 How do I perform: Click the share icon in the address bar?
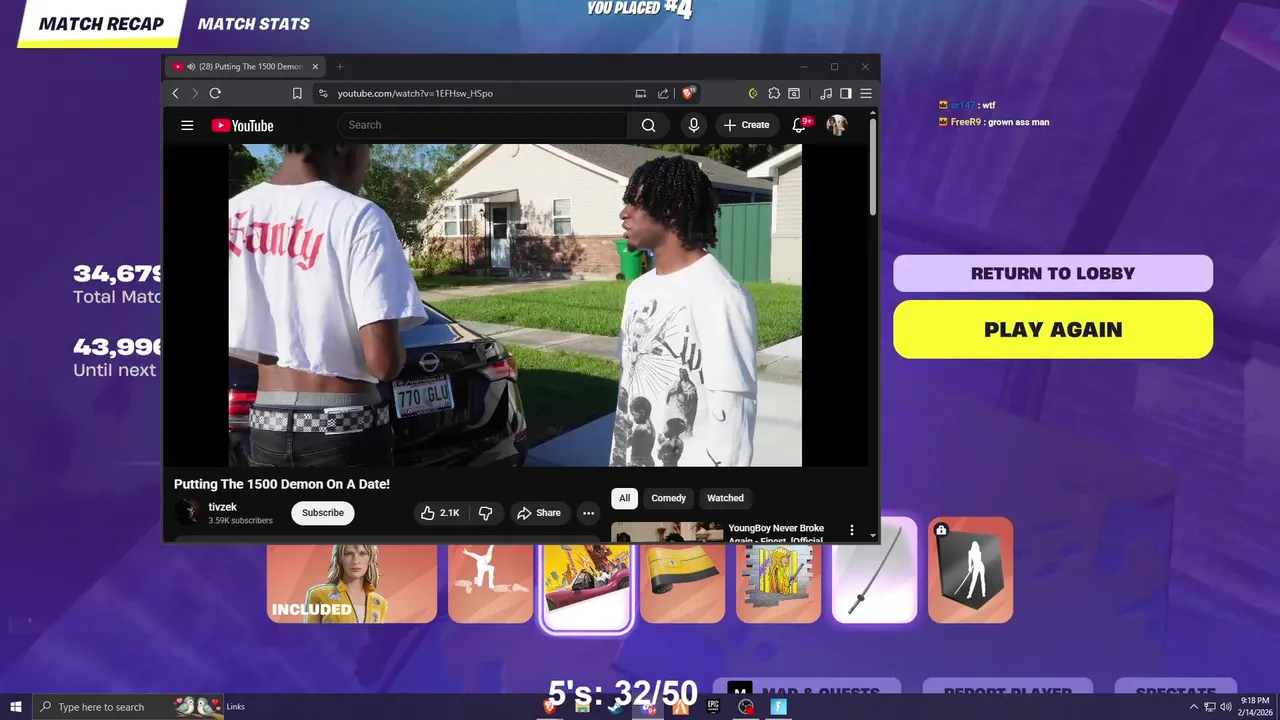[x=663, y=93]
